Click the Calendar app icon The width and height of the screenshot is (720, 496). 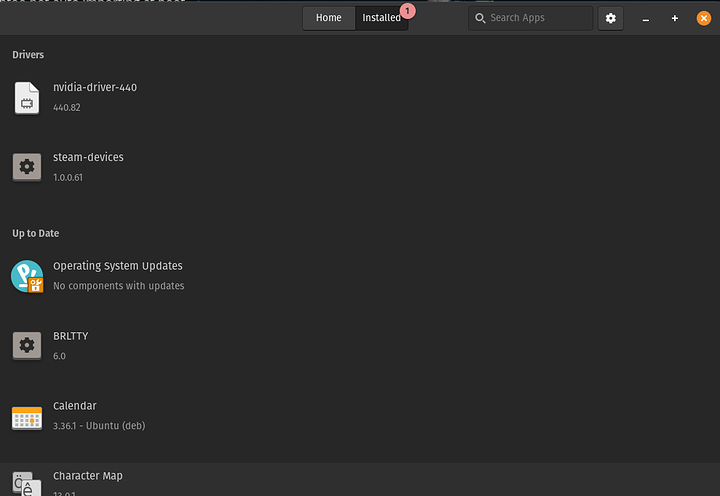[x=27, y=416]
